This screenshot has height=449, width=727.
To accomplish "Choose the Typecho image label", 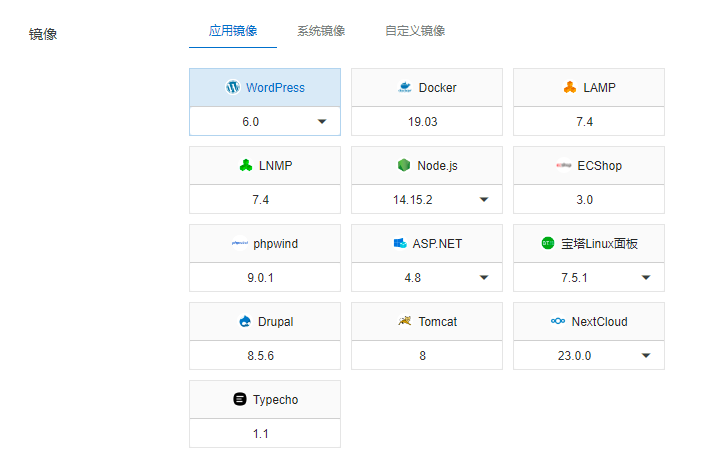I will point(275,399).
